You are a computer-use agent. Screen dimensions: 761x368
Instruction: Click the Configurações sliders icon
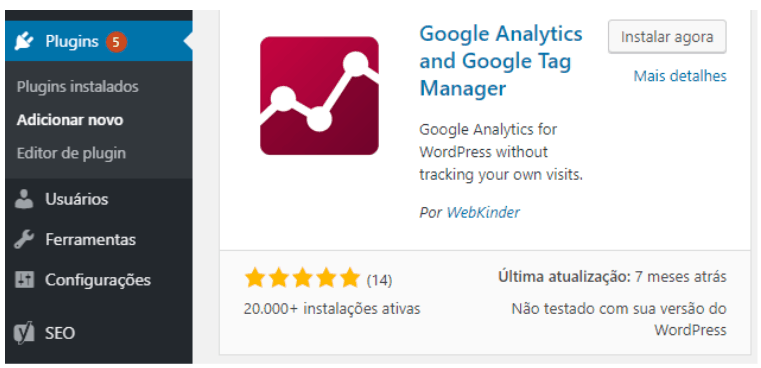(24, 280)
